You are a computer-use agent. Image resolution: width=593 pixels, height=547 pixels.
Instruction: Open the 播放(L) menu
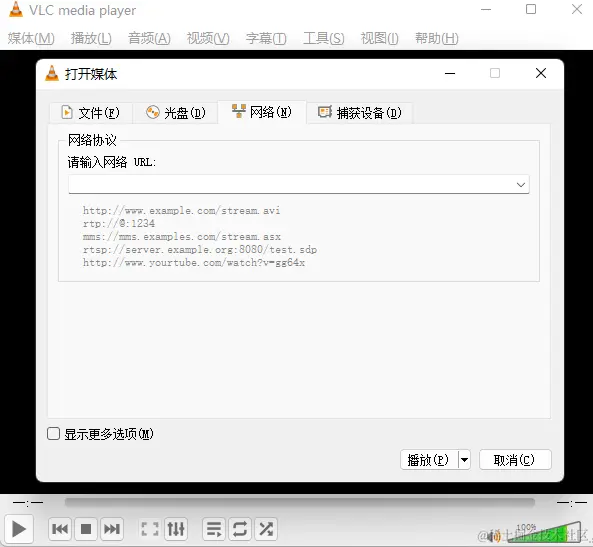tap(91, 38)
